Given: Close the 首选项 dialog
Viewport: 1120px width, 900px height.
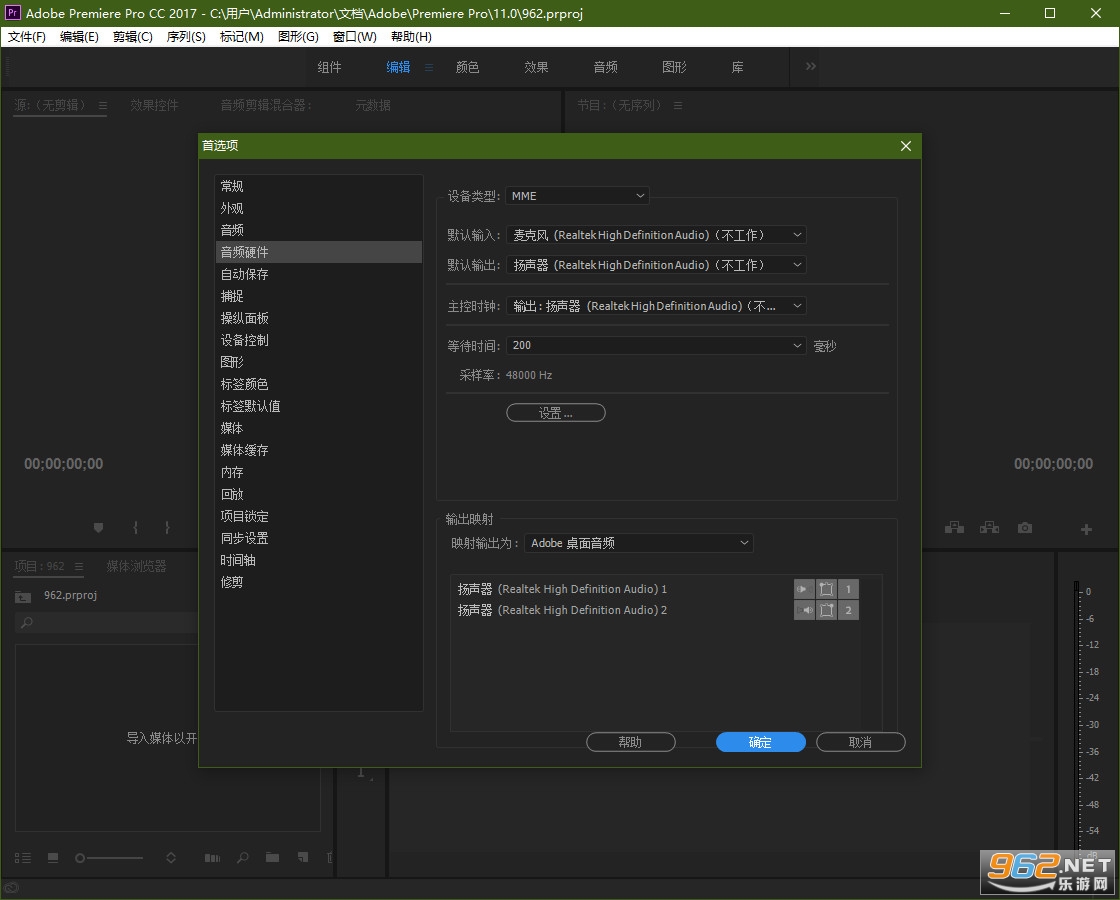Looking at the screenshot, I should click(906, 146).
